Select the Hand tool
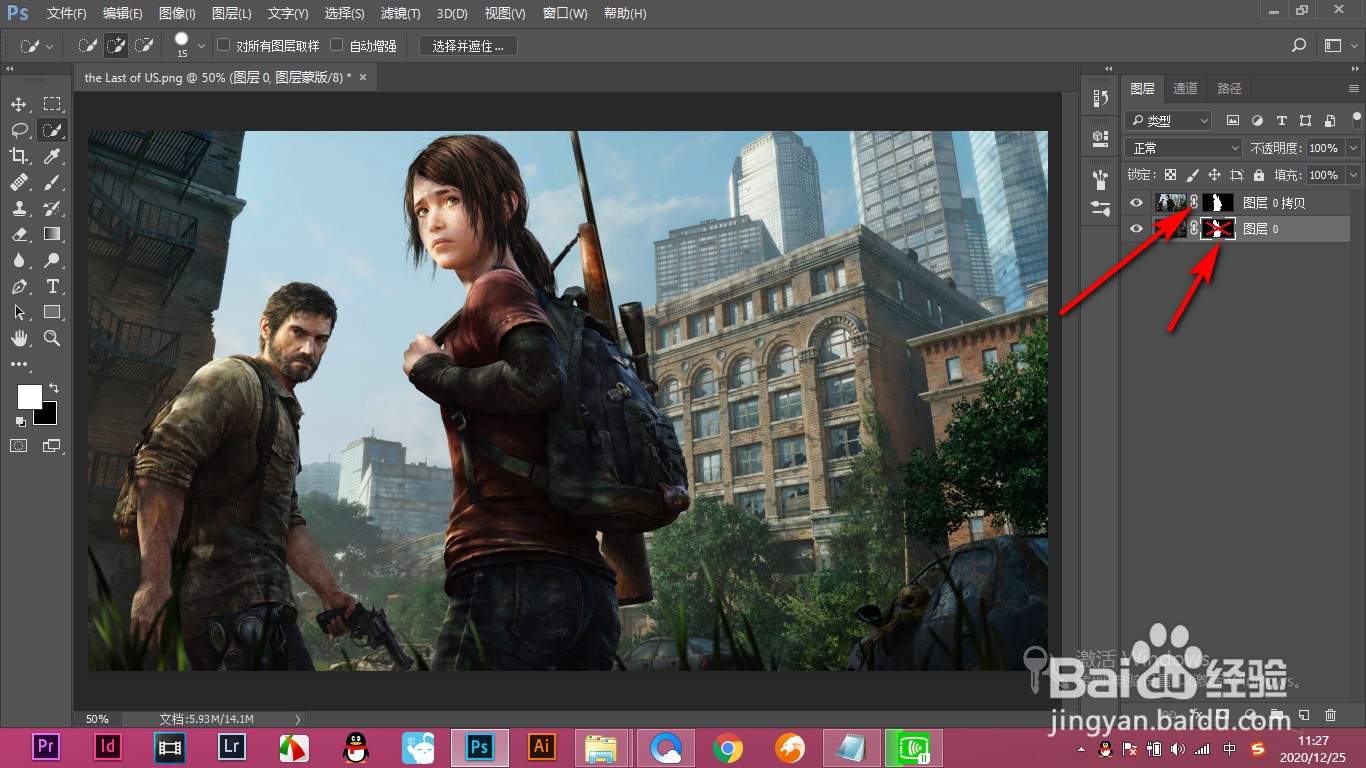The width and height of the screenshot is (1366, 768). [x=19, y=338]
